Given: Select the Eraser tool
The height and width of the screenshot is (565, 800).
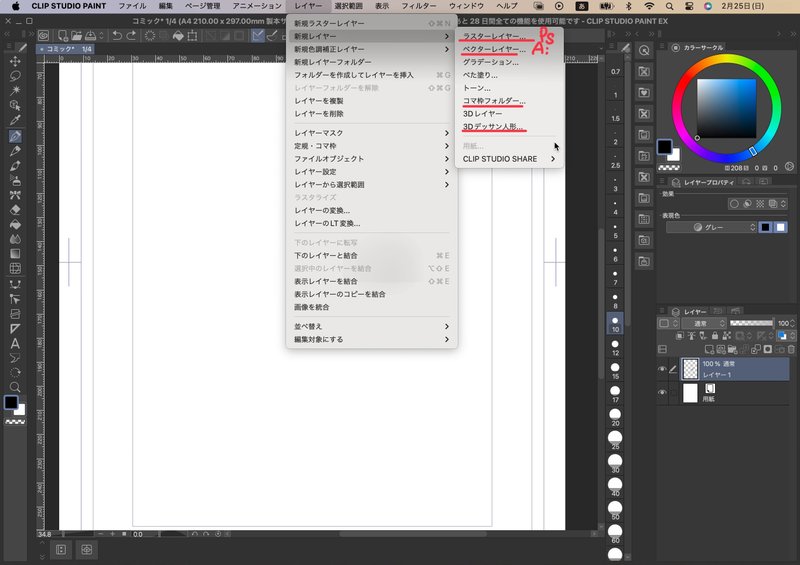Looking at the screenshot, I should click(15, 210).
